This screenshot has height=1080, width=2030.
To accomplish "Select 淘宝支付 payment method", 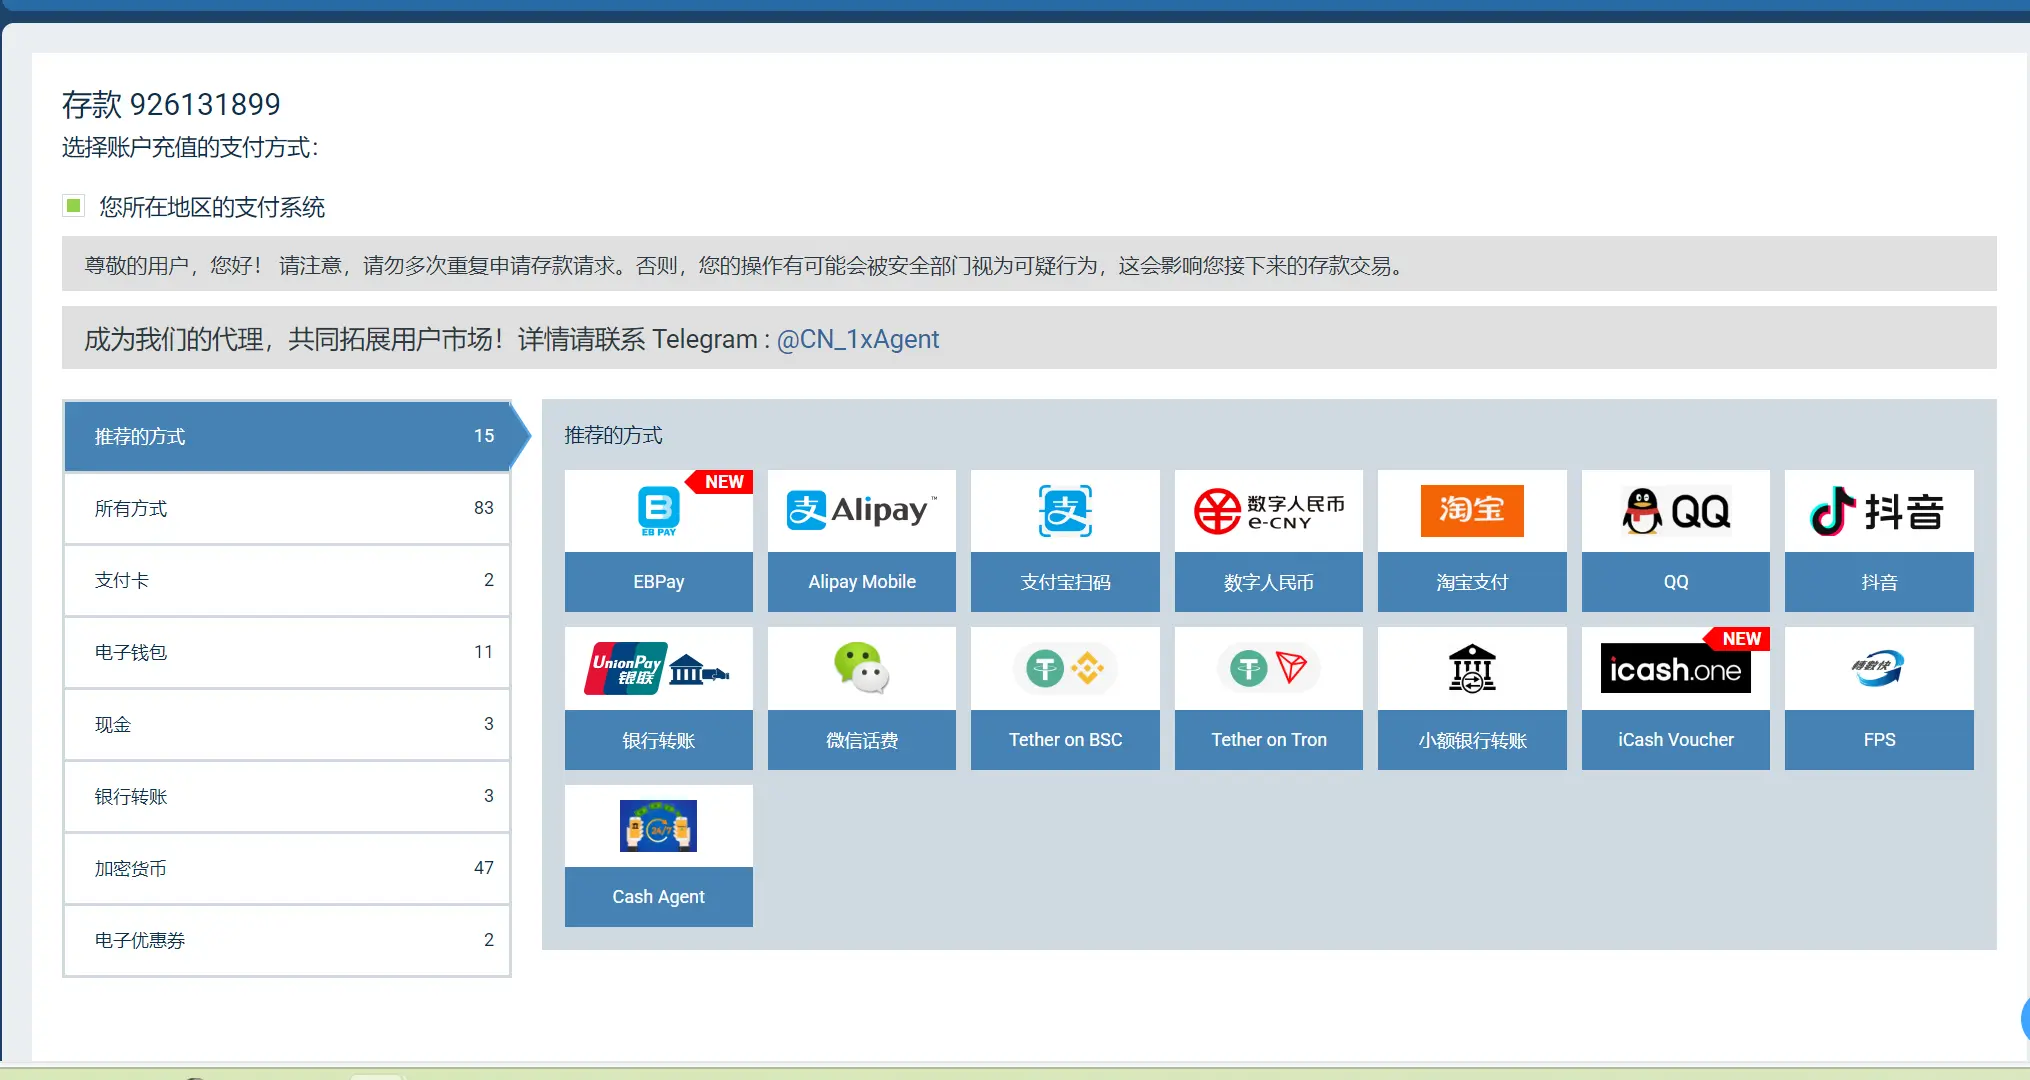I will coord(1471,542).
